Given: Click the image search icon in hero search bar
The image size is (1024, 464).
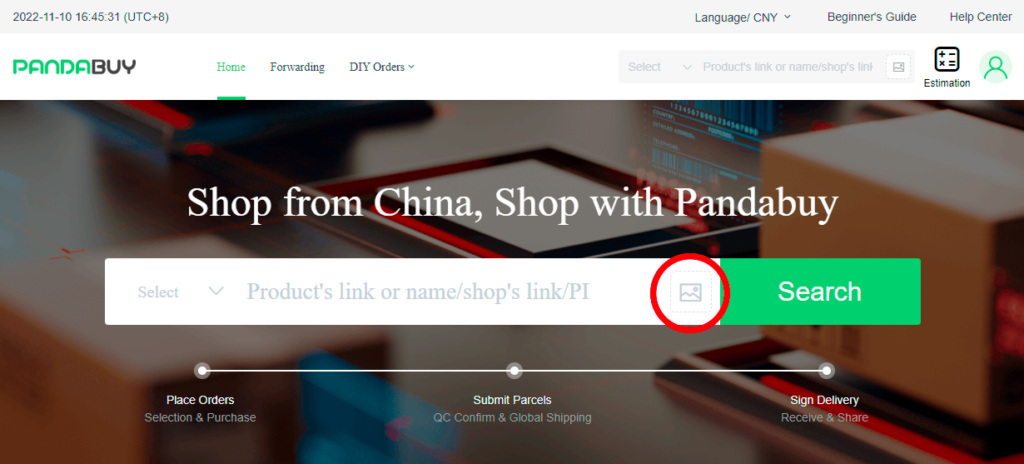Looking at the screenshot, I should click(690, 292).
